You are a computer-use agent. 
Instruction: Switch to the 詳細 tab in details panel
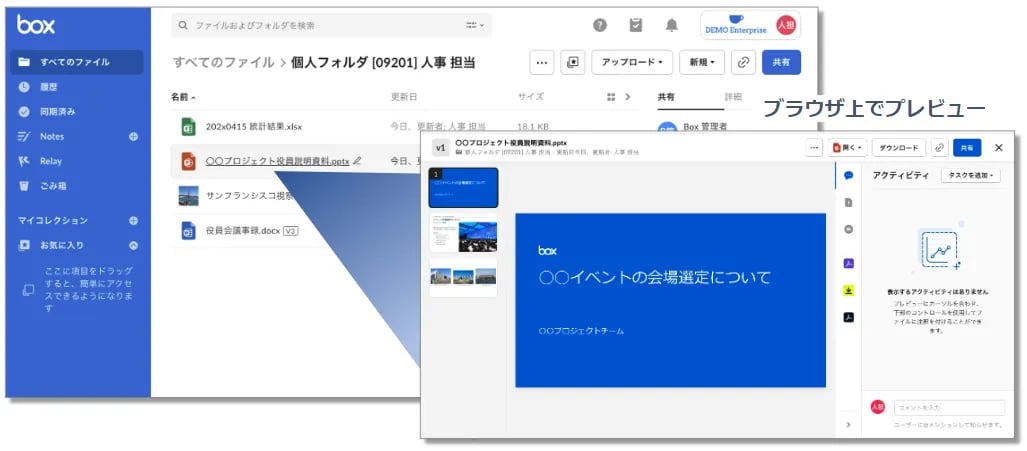pyautogui.click(x=734, y=97)
